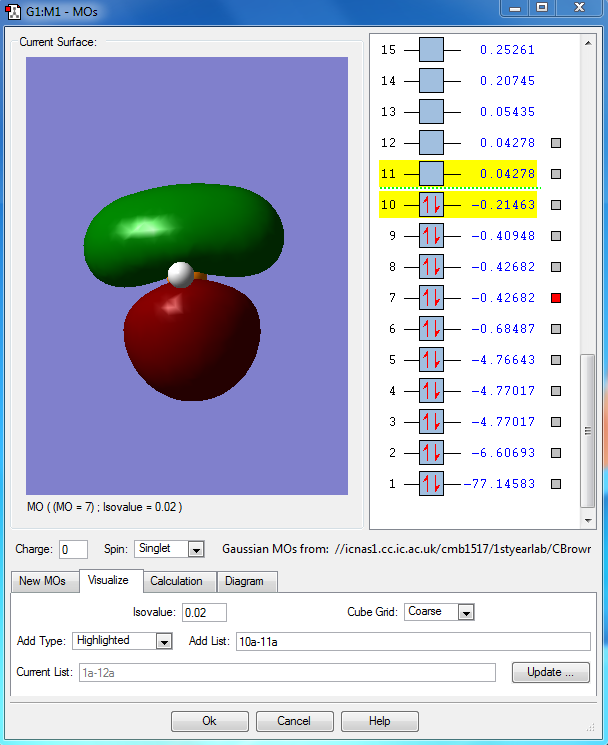
Task: Select orbital 14 occupancy box
Action: [431, 81]
